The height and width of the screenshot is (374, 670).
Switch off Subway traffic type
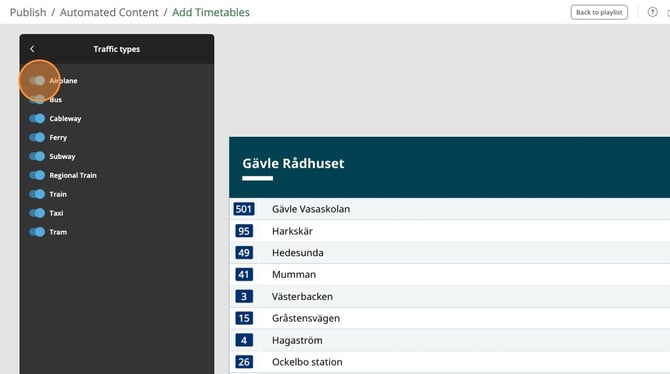(x=37, y=156)
